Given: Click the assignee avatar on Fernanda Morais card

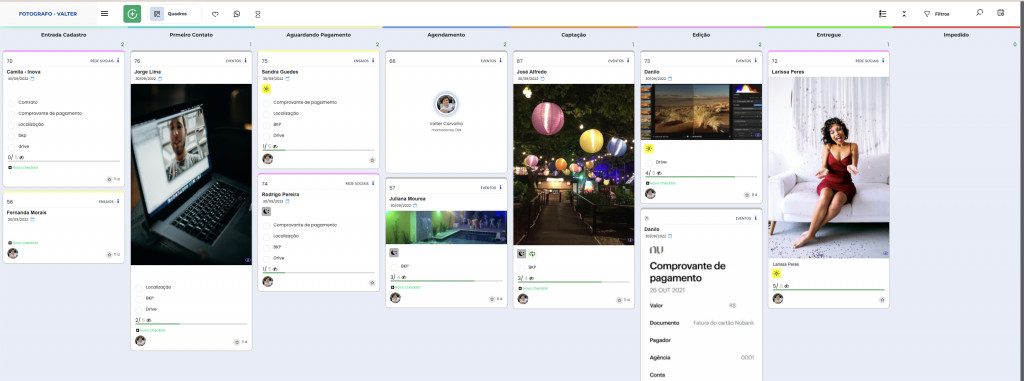Looking at the screenshot, I should click(x=12, y=254).
